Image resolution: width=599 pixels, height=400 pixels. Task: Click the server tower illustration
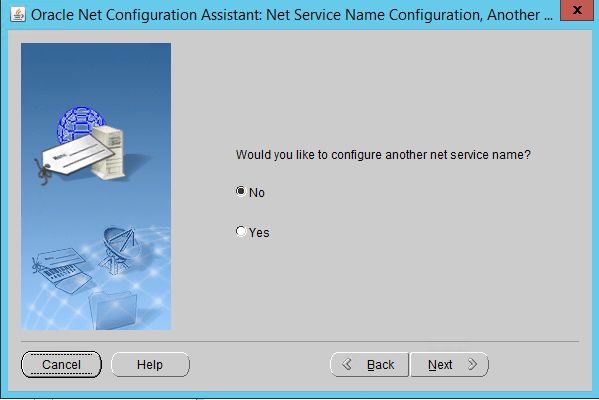point(109,153)
